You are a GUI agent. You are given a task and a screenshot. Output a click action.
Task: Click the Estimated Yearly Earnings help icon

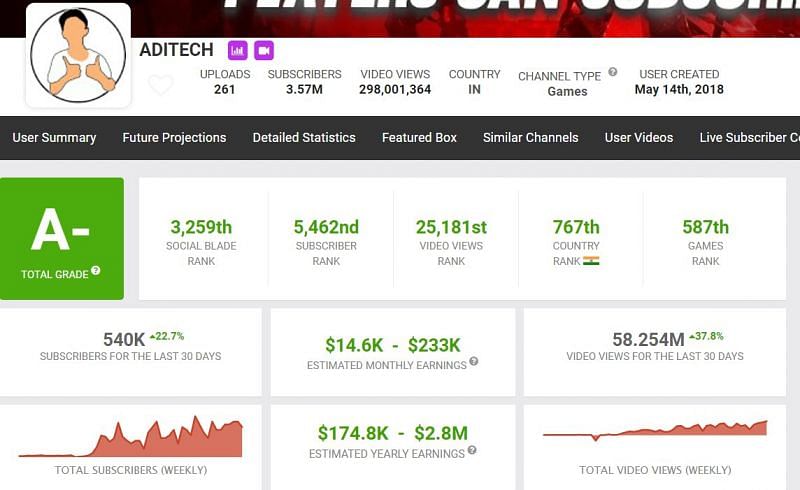click(472, 450)
